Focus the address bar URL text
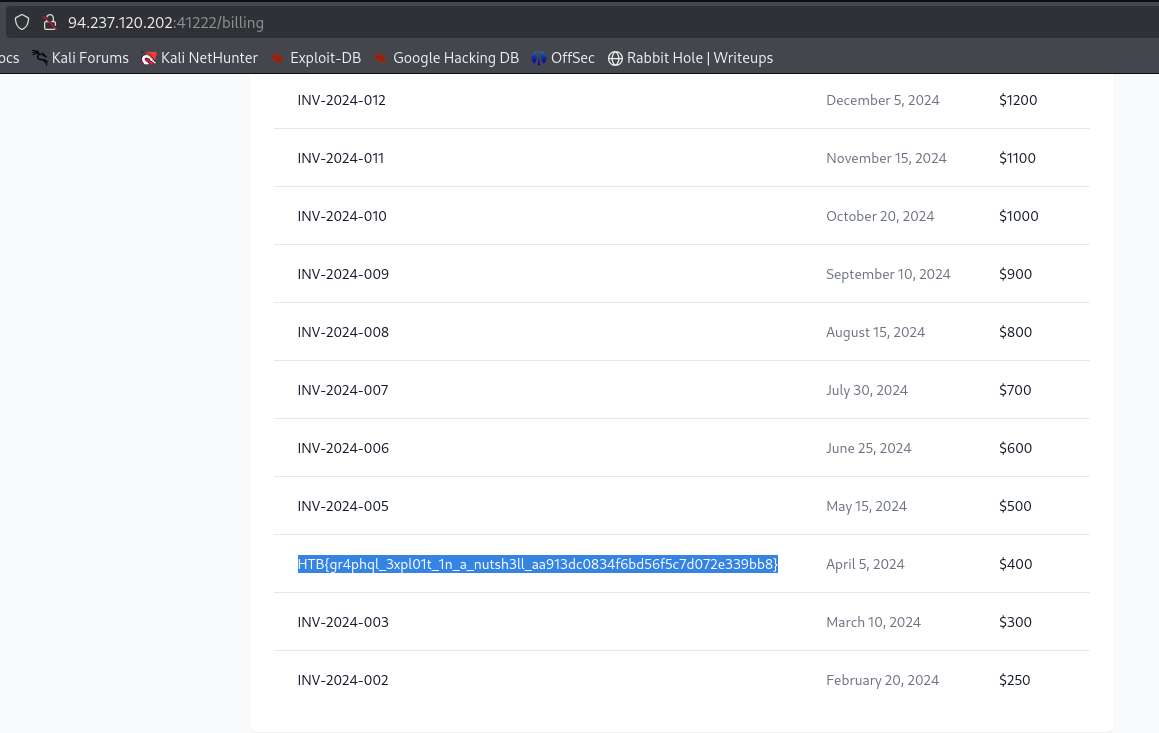 click(166, 22)
